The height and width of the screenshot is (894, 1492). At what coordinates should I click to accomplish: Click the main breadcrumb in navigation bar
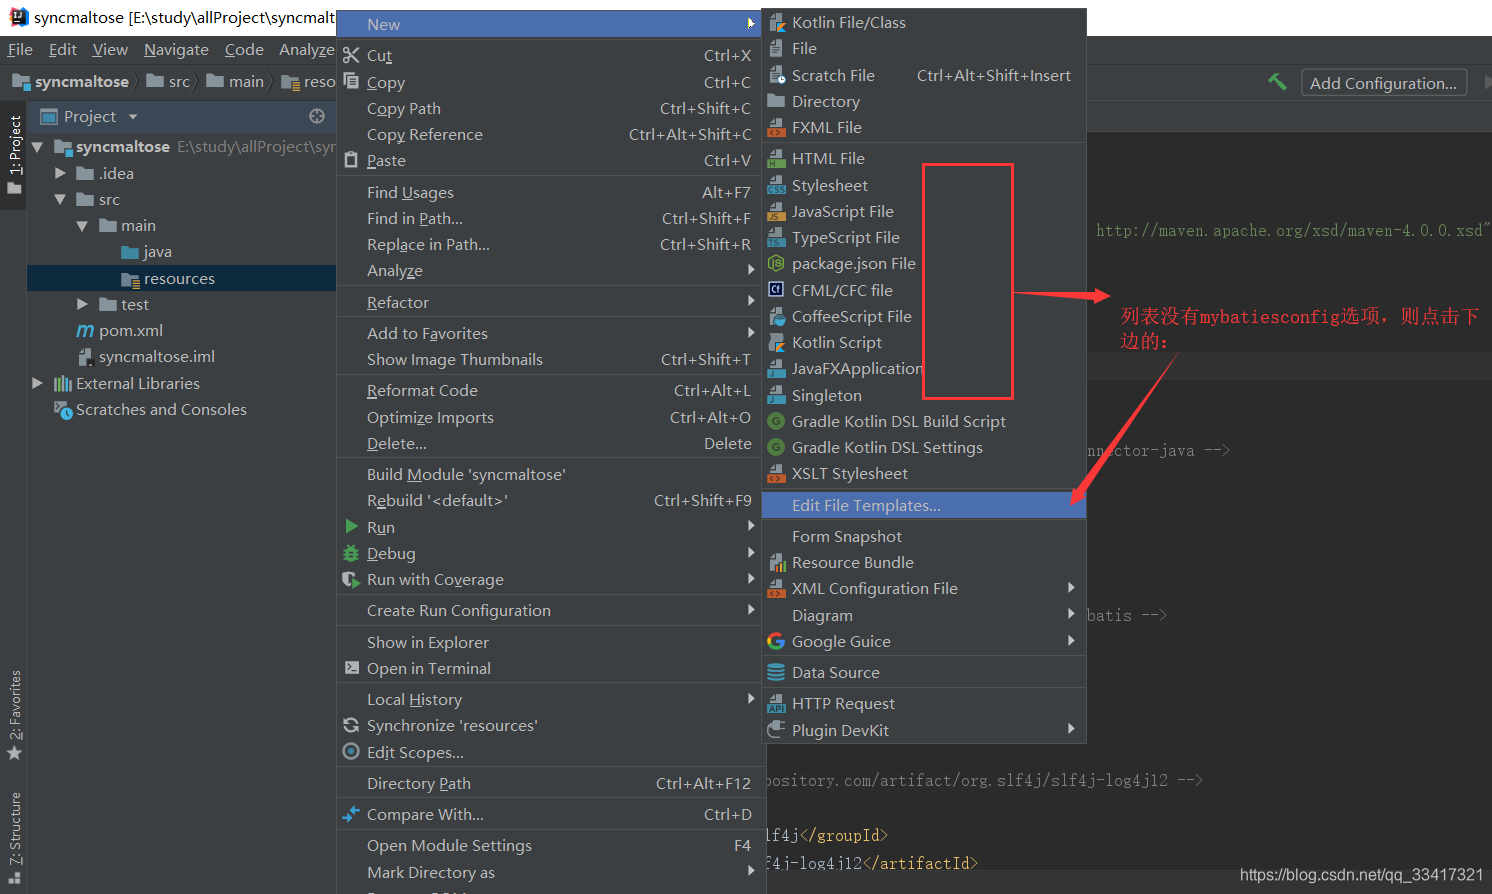tap(235, 81)
